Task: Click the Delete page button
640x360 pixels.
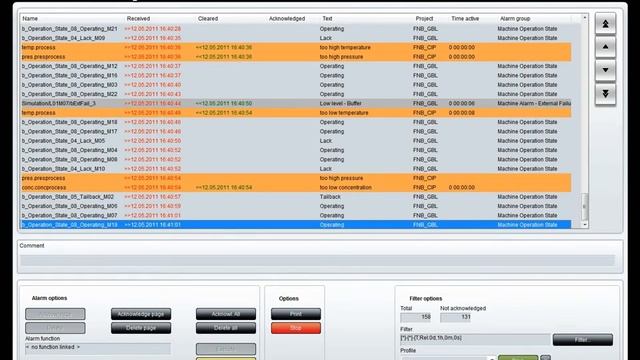Action: pos(141,328)
